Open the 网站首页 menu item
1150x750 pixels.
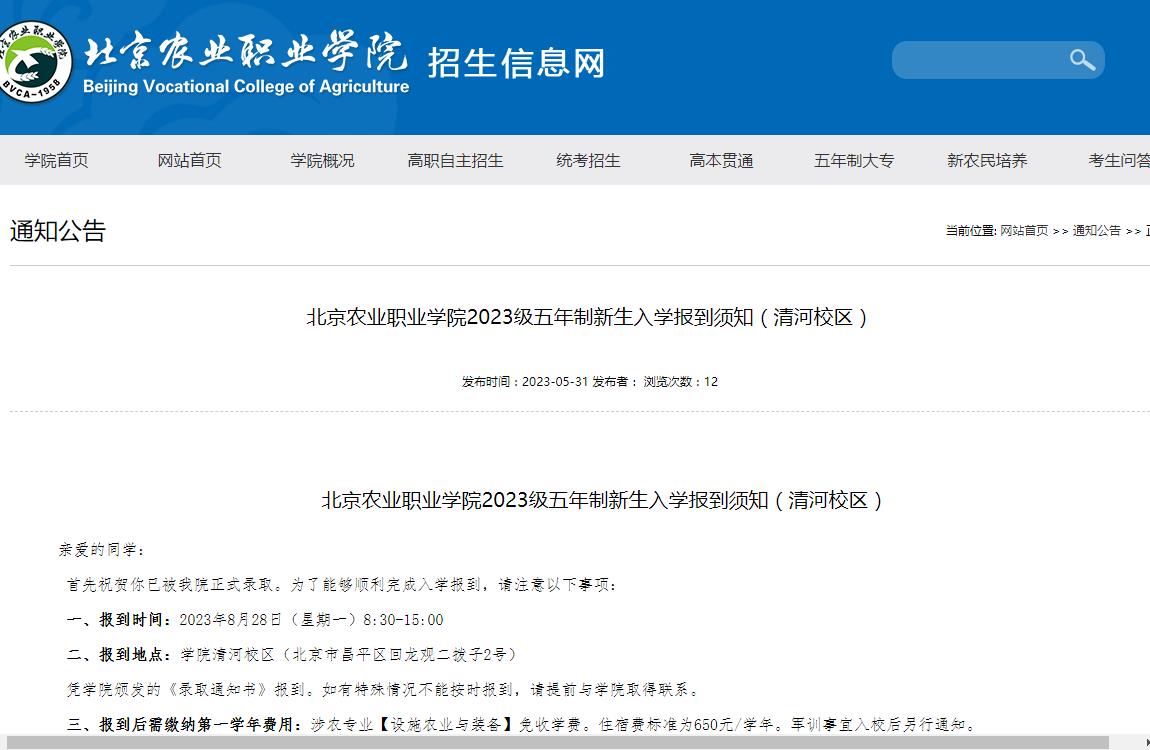(x=189, y=161)
